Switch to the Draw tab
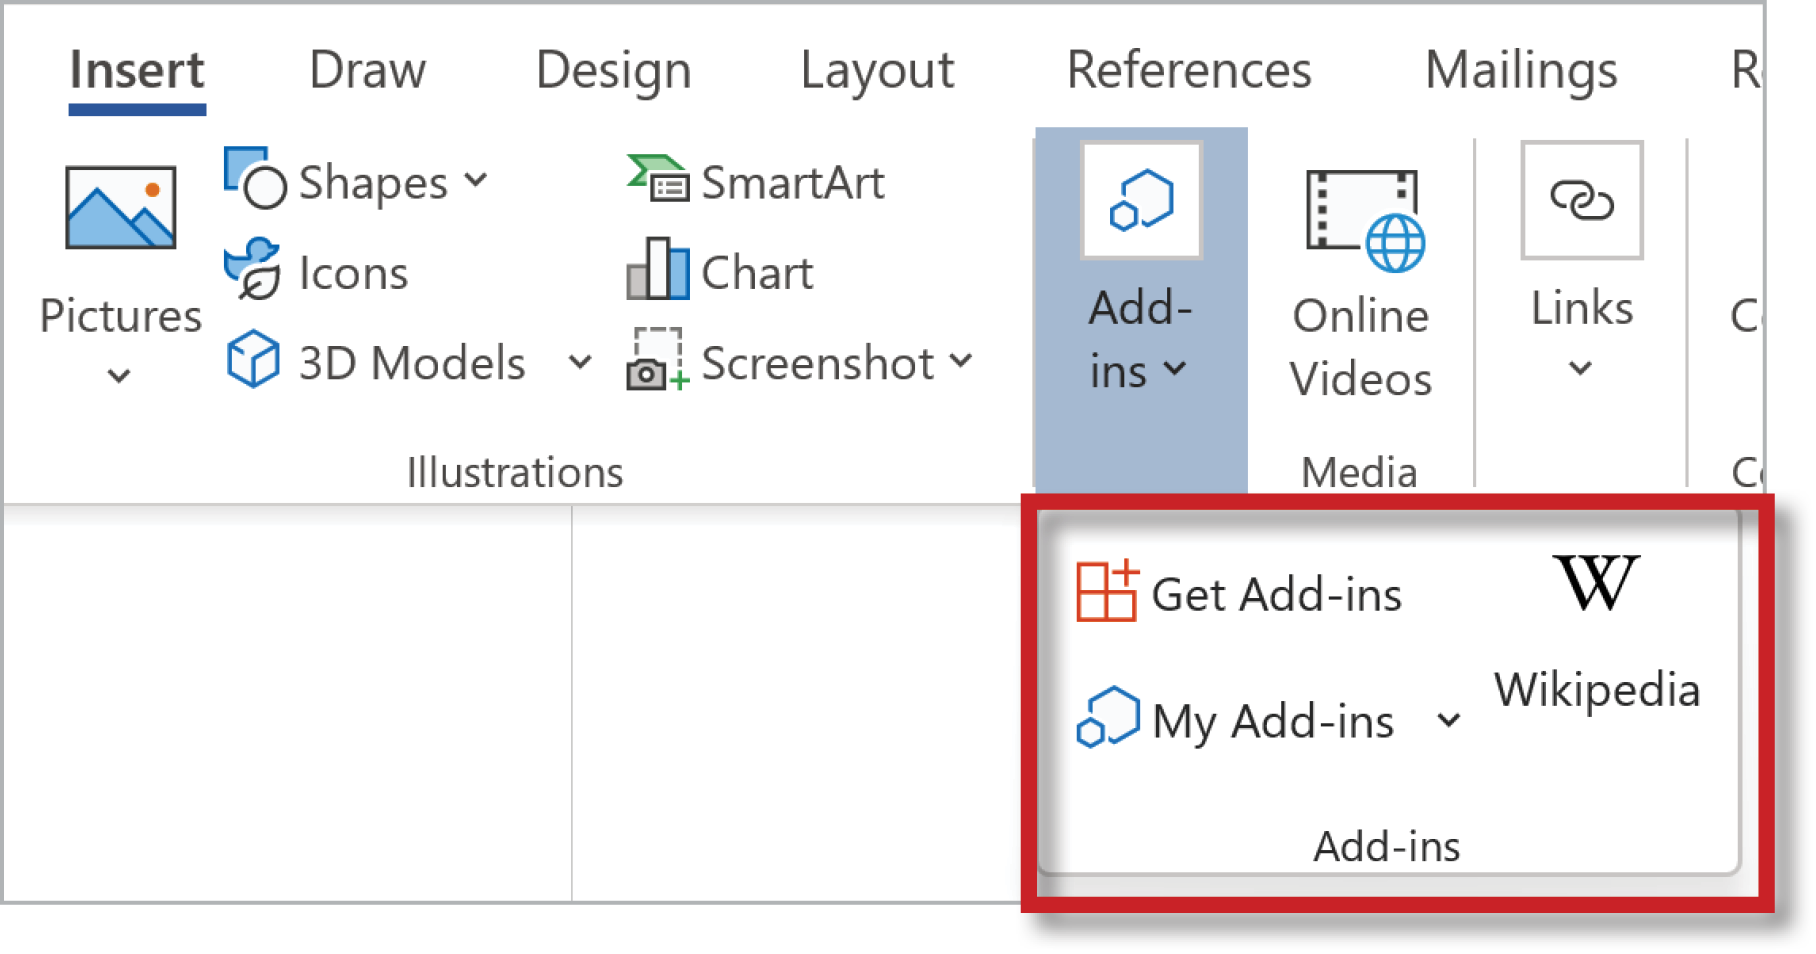1816x954 pixels. [x=367, y=70]
